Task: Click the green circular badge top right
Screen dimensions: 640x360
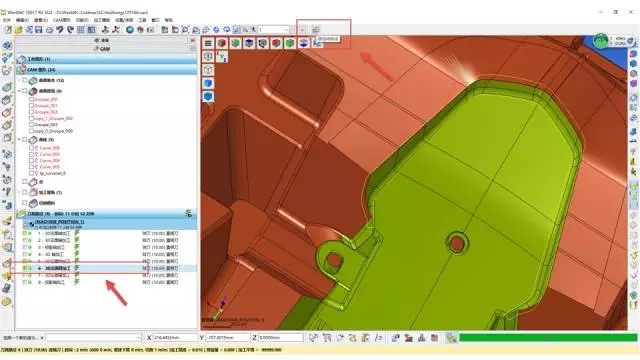Action: (600, 41)
